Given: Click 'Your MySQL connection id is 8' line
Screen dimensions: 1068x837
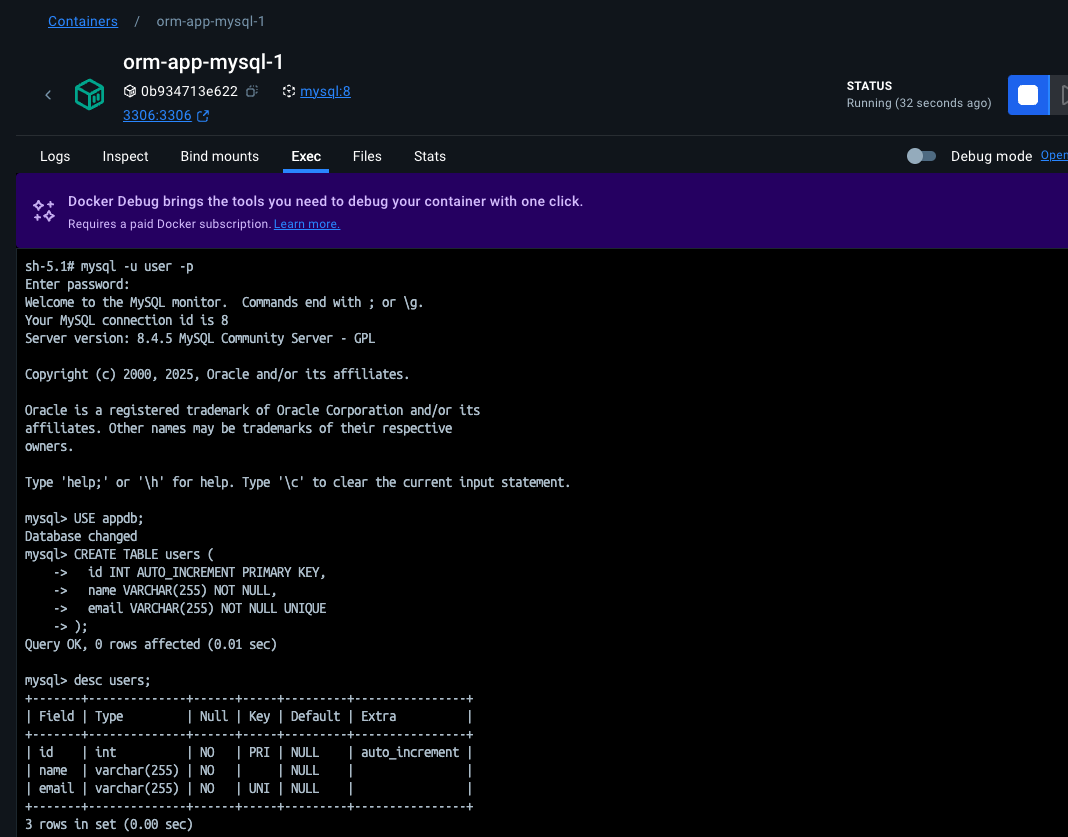Looking at the screenshot, I should (x=127, y=320).
